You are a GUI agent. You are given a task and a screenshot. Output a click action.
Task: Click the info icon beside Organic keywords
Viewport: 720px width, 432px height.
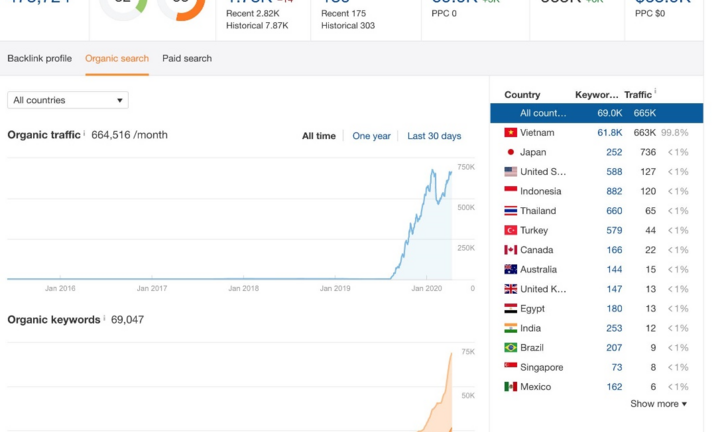pyautogui.click(x=105, y=320)
